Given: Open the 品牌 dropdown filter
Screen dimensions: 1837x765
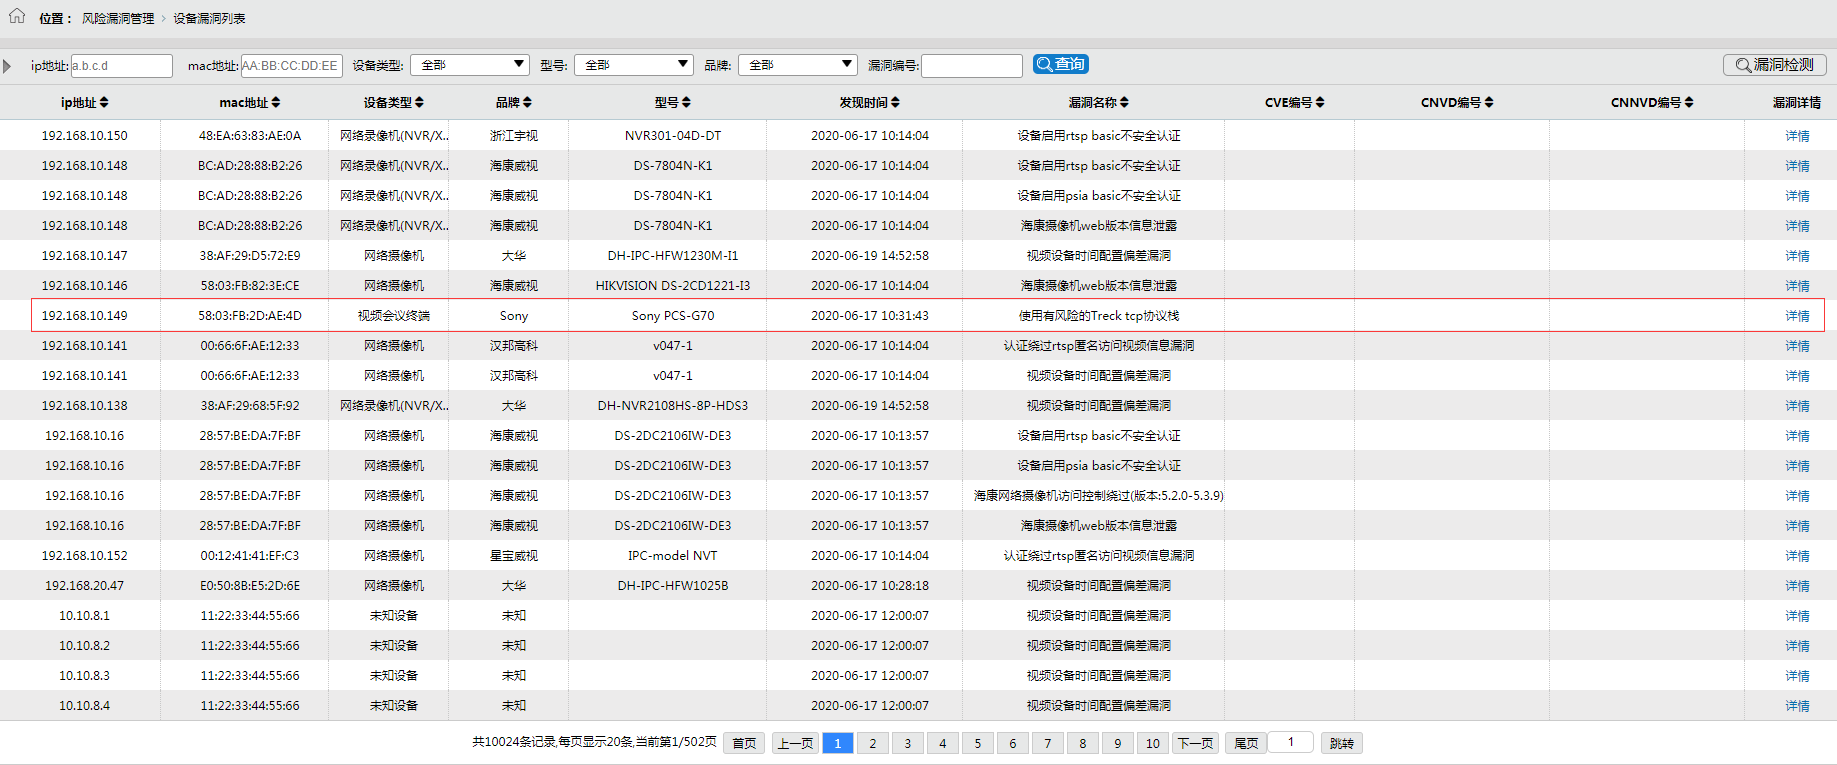Looking at the screenshot, I should tap(798, 65).
